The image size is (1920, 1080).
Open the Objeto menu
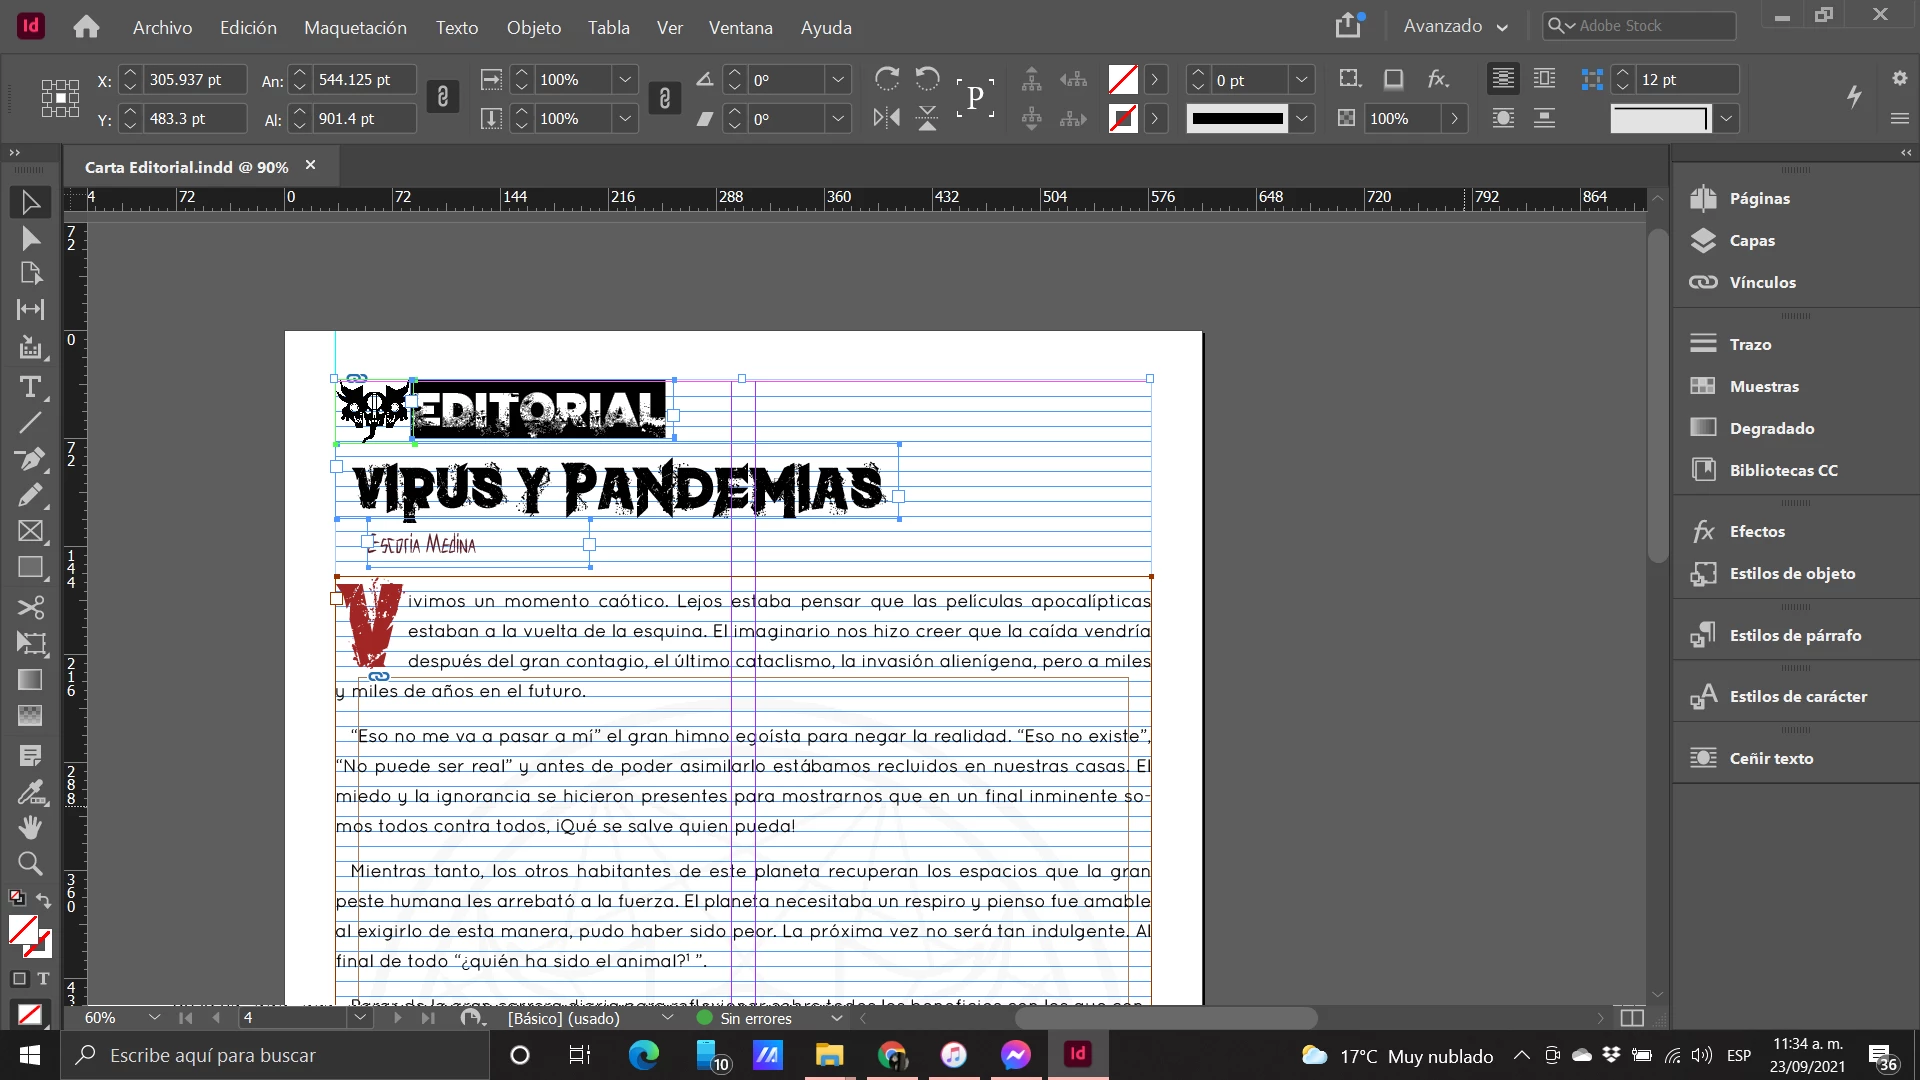(x=533, y=28)
